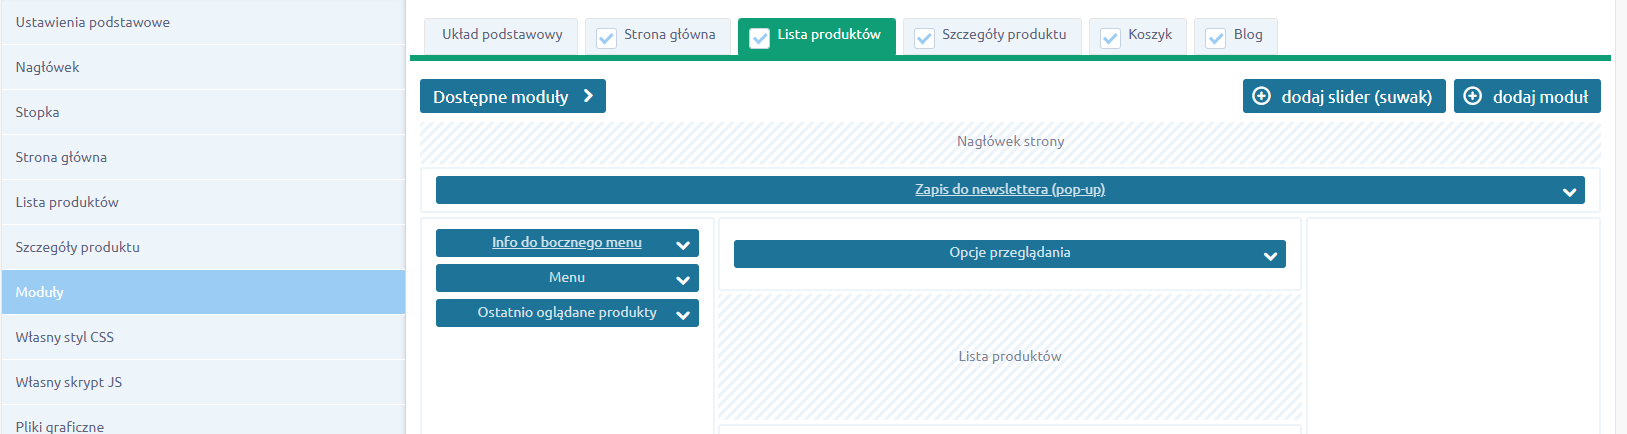Toggle the Strona główna tab checkbox
This screenshot has width=1627, height=434.
click(x=606, y=38)
